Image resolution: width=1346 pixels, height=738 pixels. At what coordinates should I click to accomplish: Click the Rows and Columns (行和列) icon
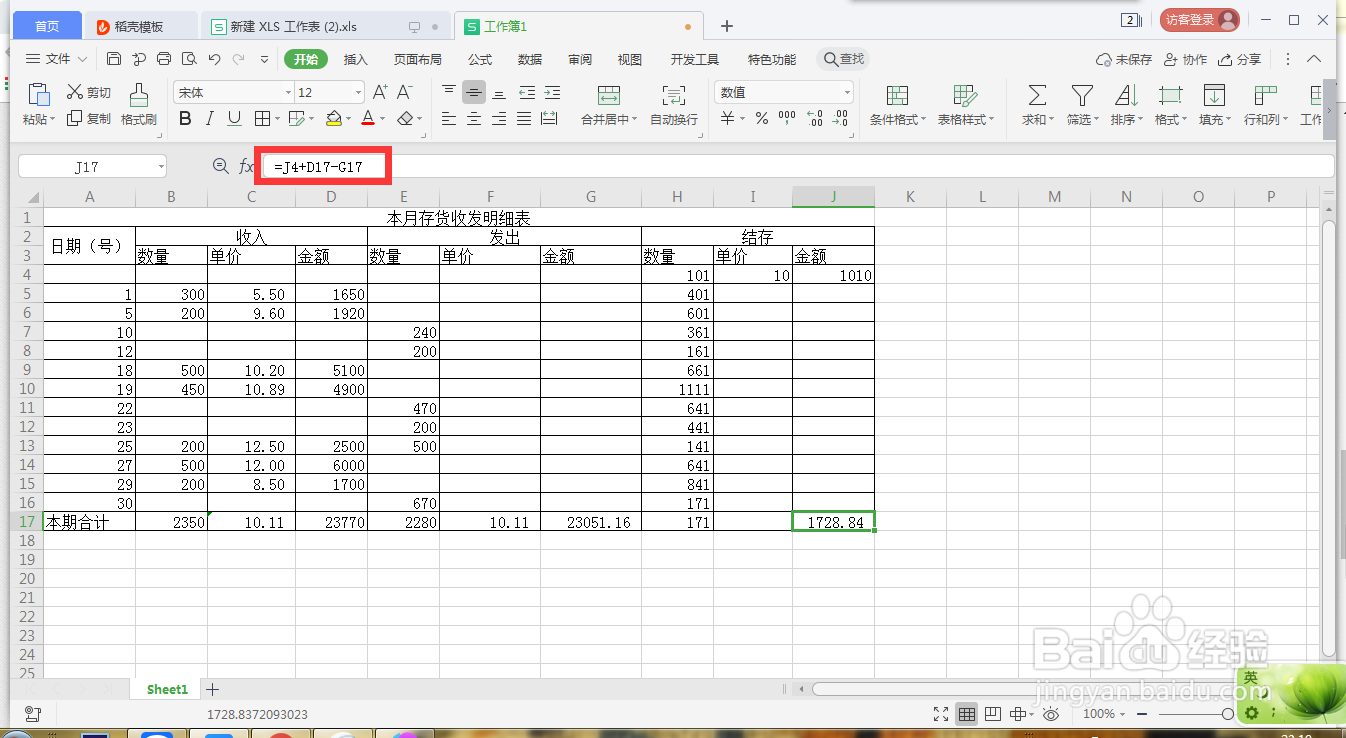click(x=1265, y=95)
